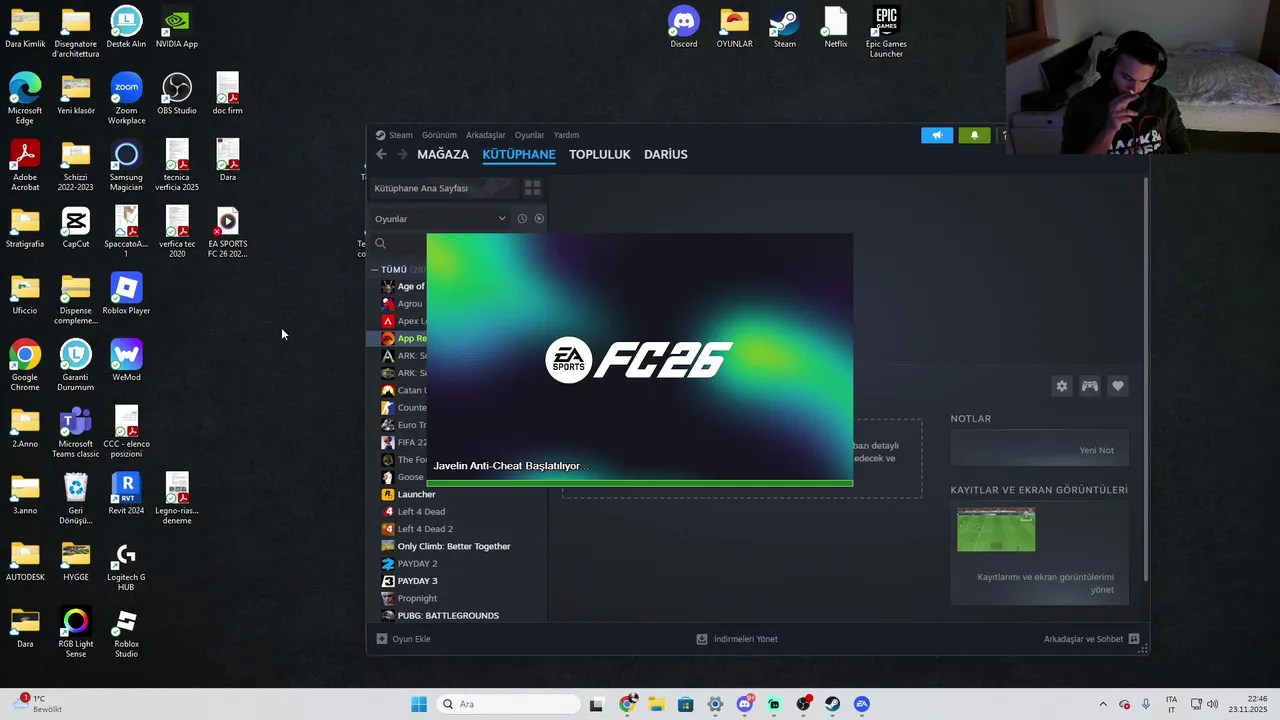Image resolution: width=1280 pixels, height=720 pixels.
Task: Click the play-ready filter icon in Steam
Action: click(539, 219)
